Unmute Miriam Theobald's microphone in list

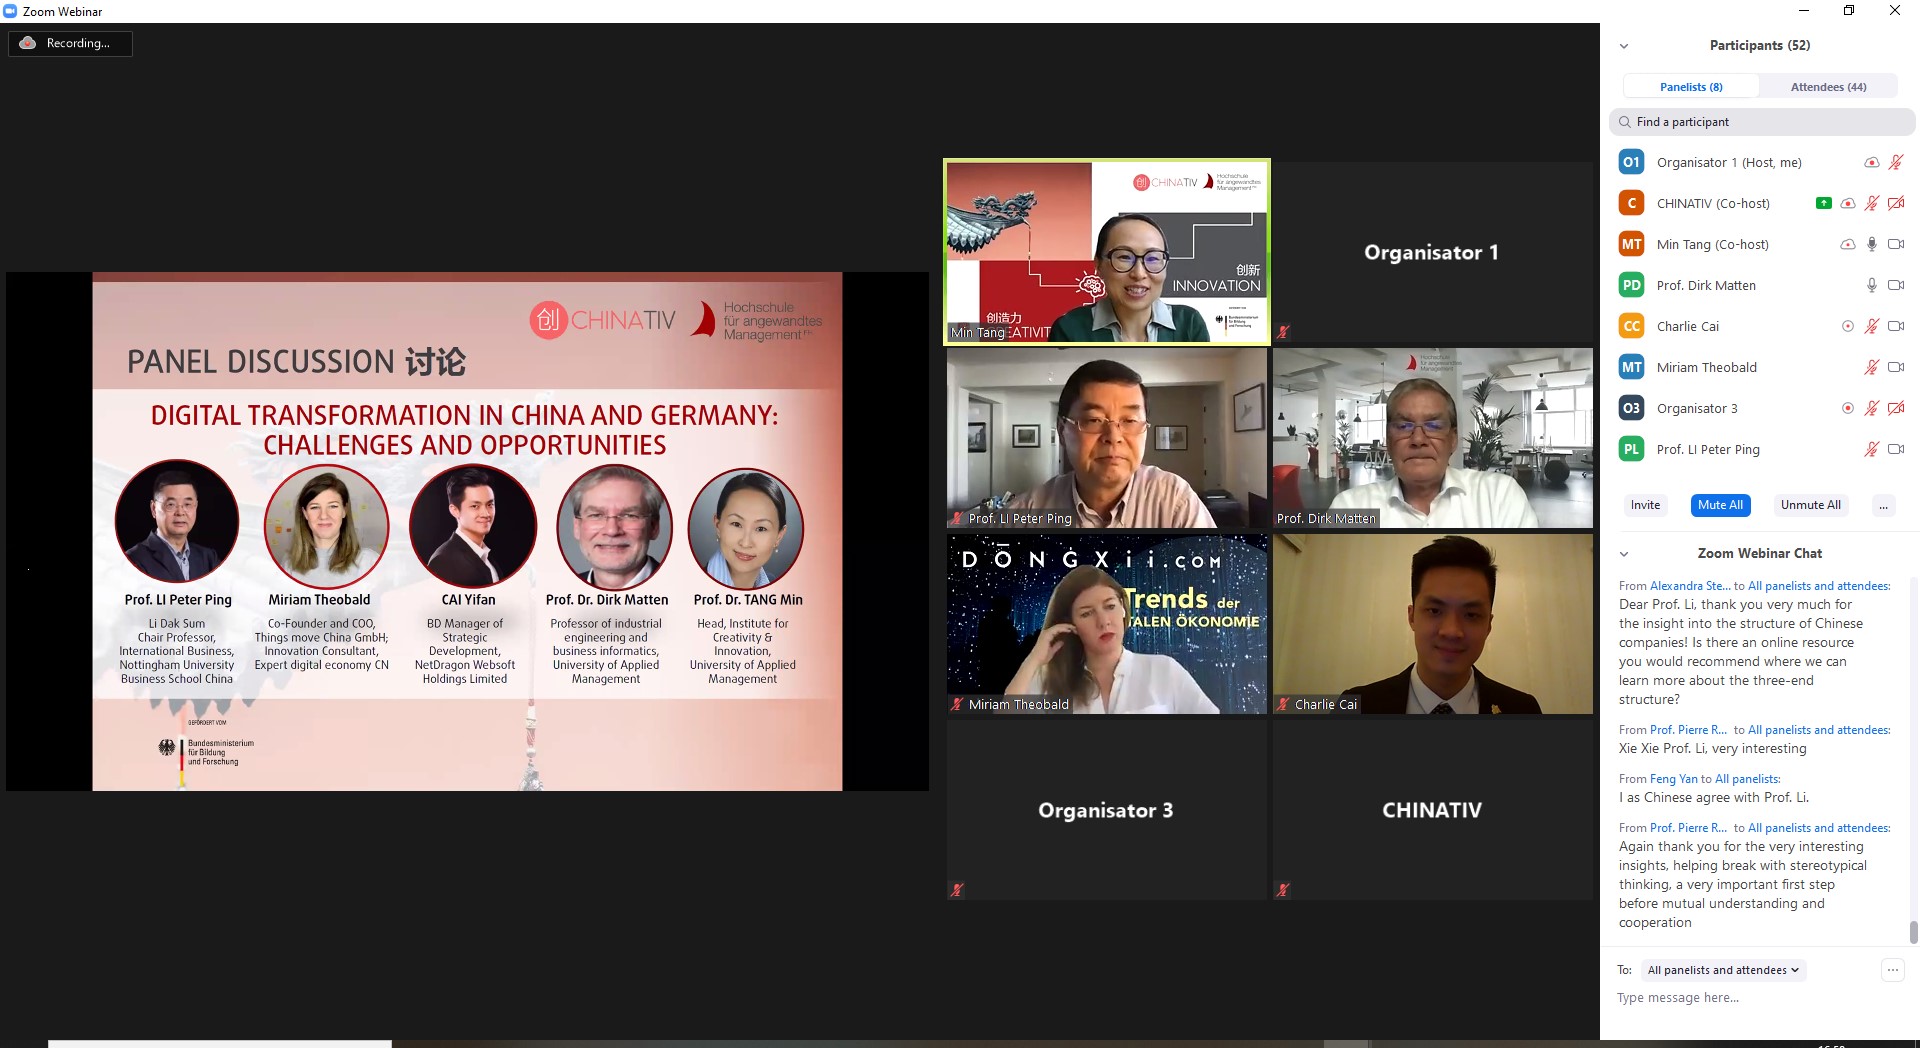tap(1872, 367)
